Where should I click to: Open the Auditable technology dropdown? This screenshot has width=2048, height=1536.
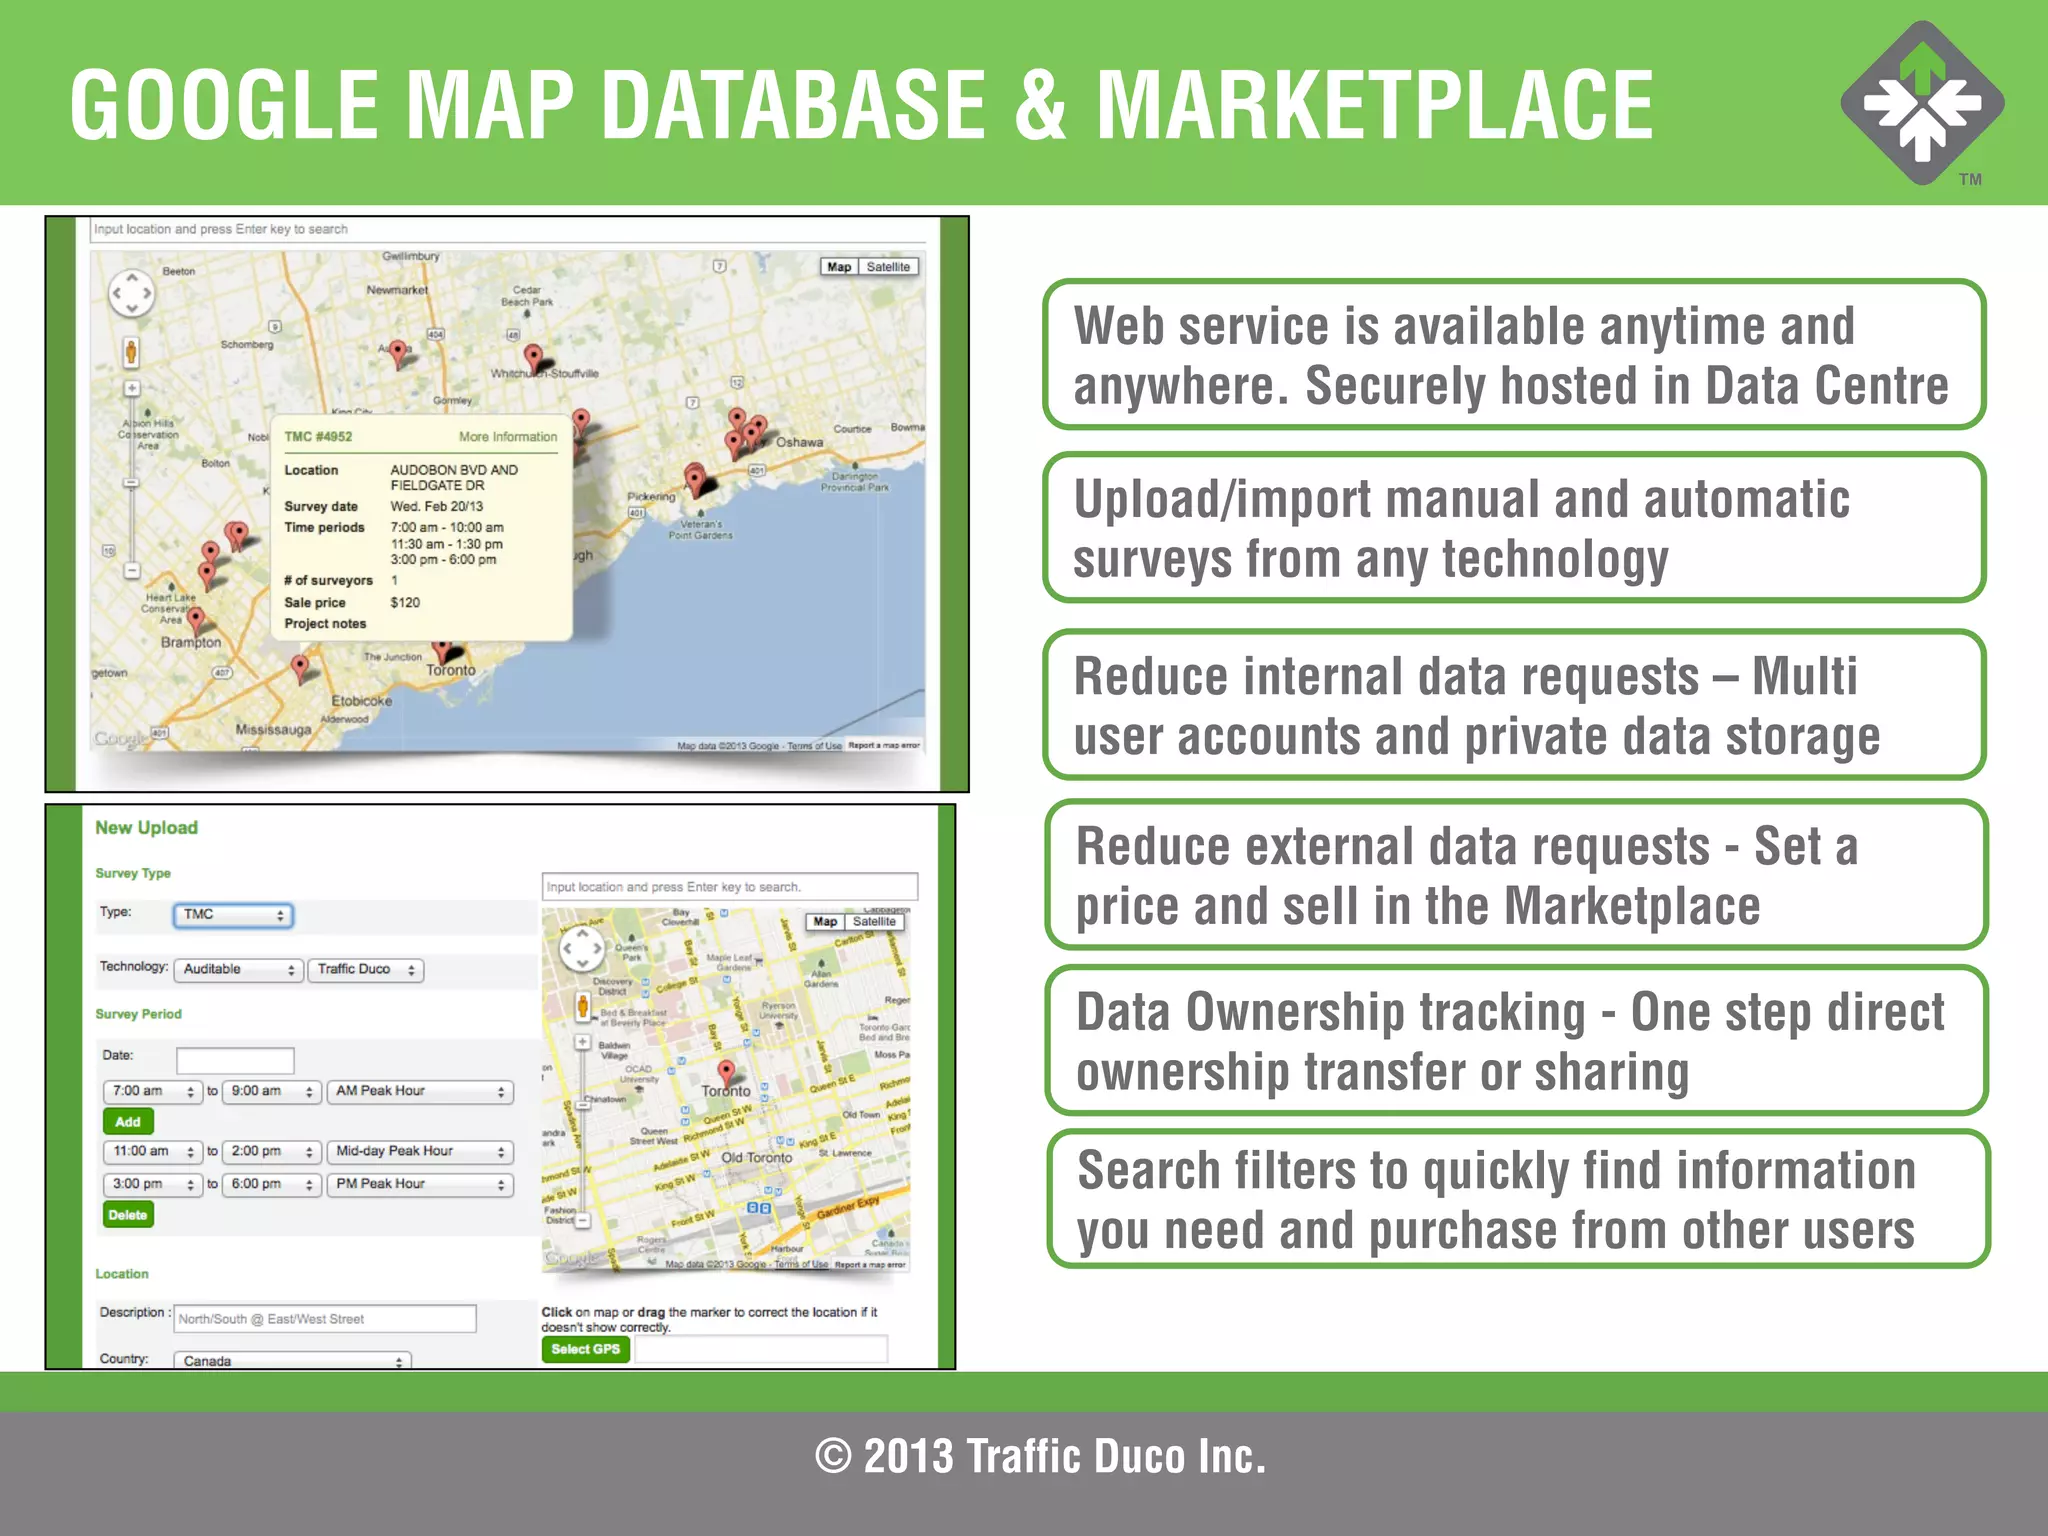point(238,970)
